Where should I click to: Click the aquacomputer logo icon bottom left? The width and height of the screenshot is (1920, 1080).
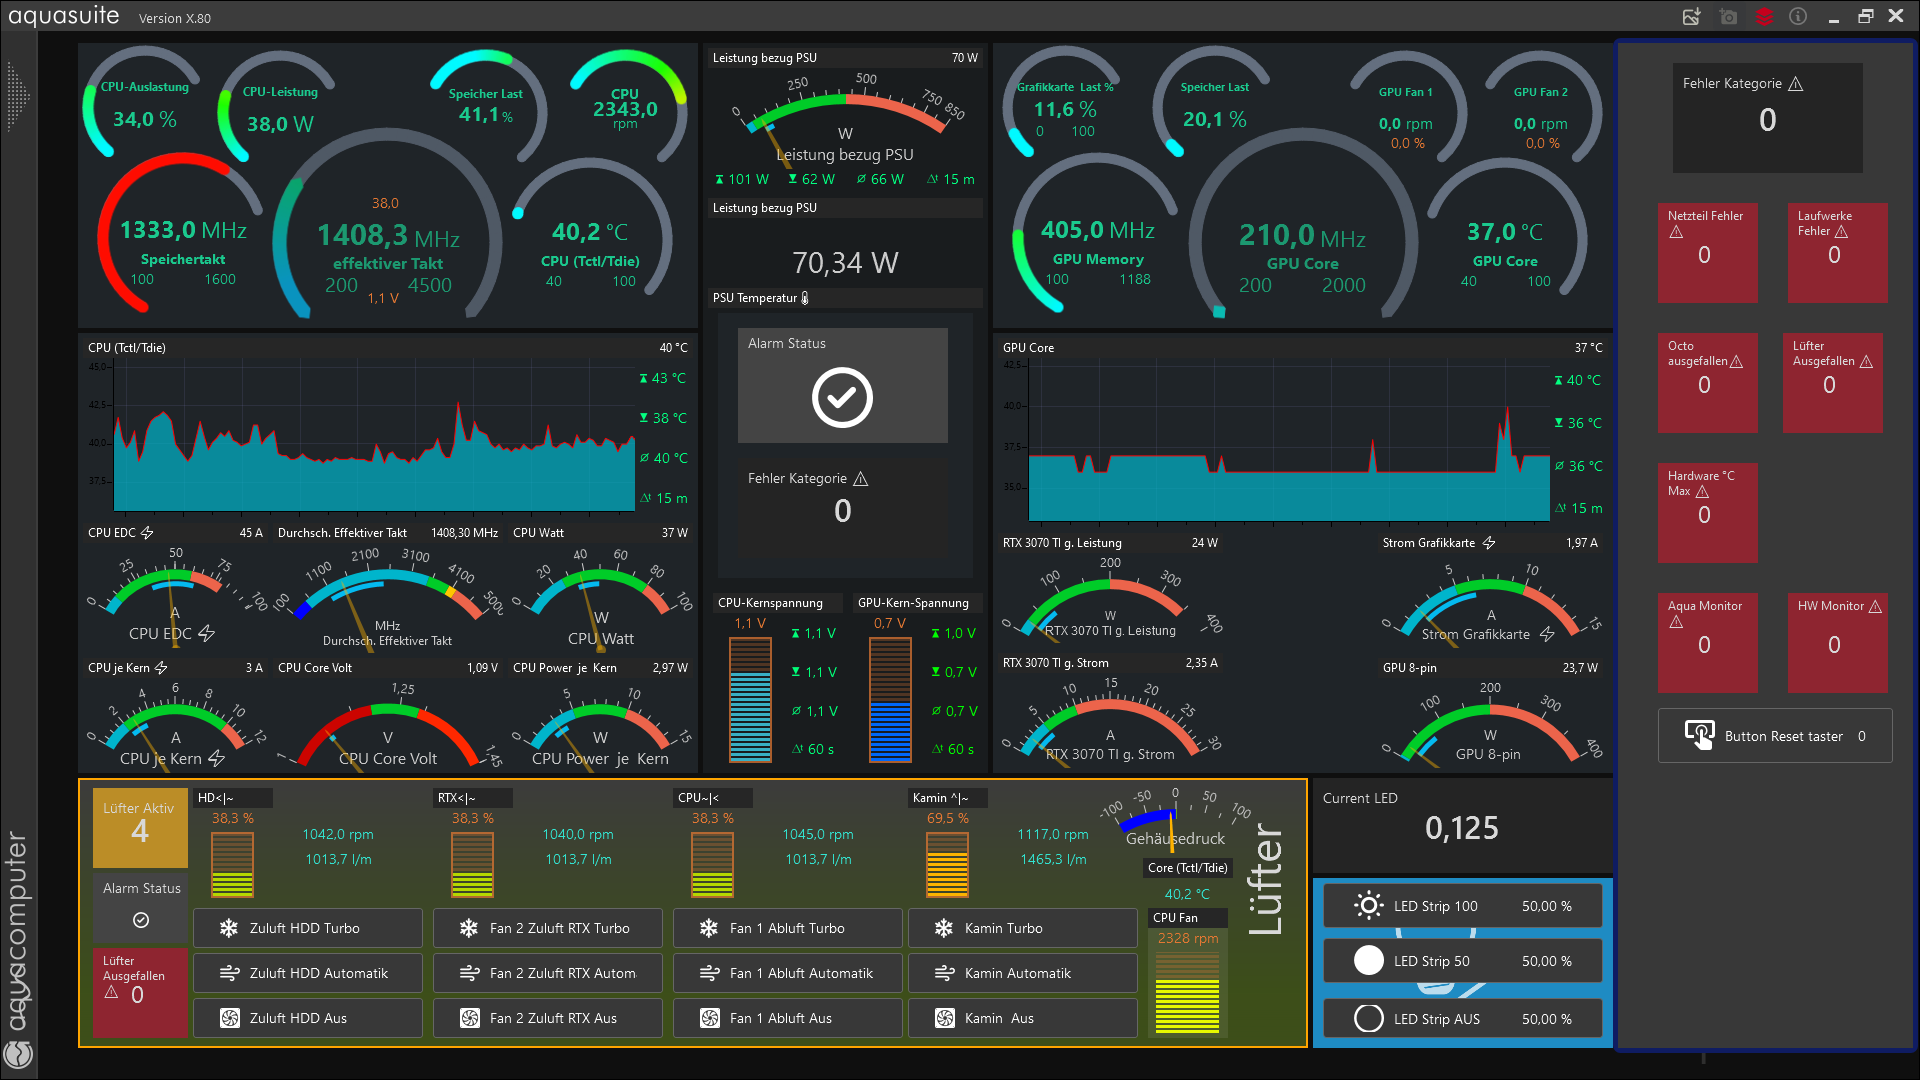pyautogui.click(x=19, y=1053)
